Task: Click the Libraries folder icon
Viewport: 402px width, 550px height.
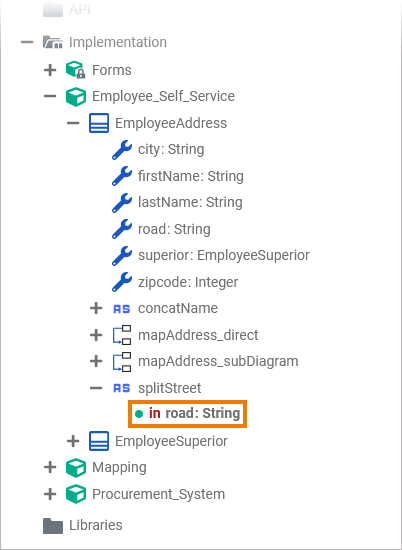Action: [x=53, y=525]
